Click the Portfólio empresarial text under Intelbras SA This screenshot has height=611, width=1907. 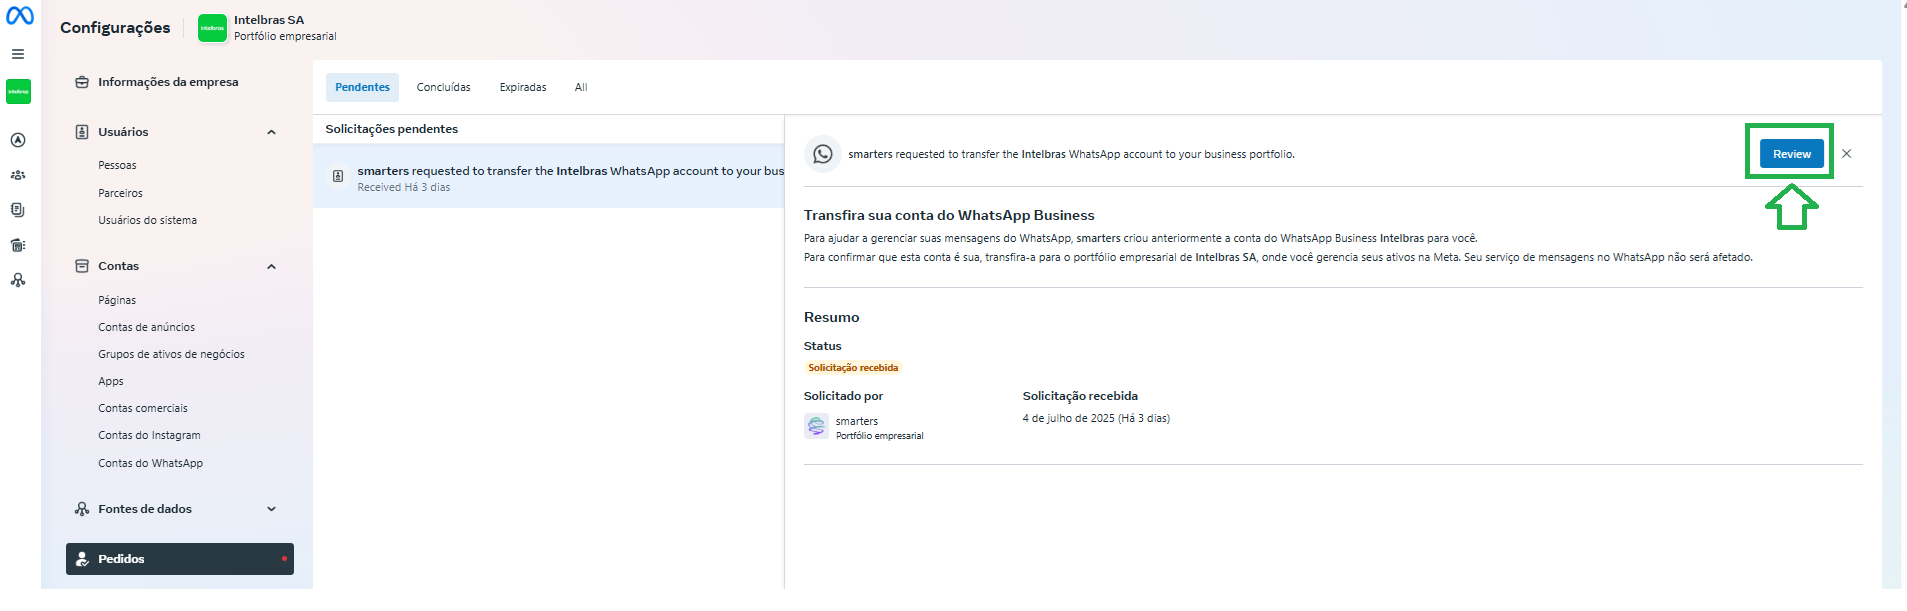[x=285, y=36]
